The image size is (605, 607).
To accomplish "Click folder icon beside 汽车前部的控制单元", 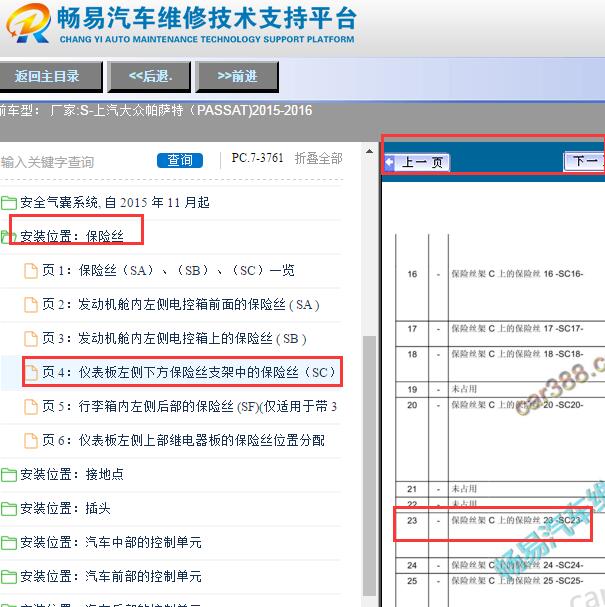I will 8,576.
